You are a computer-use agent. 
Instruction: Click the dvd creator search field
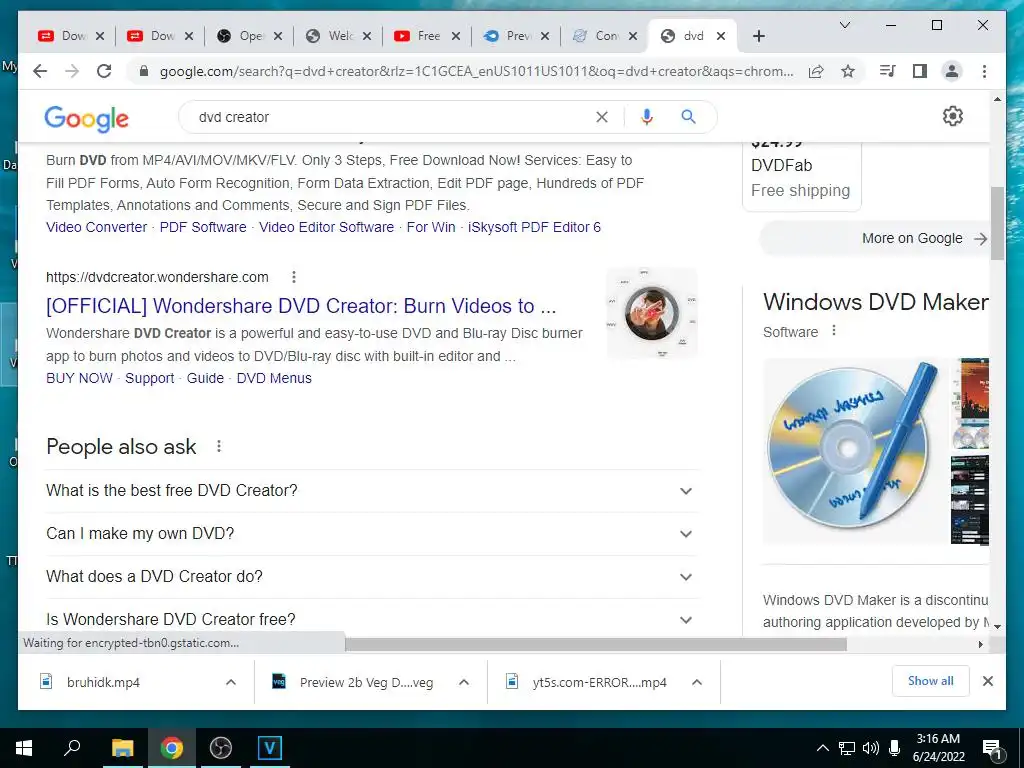click(392, 117)
